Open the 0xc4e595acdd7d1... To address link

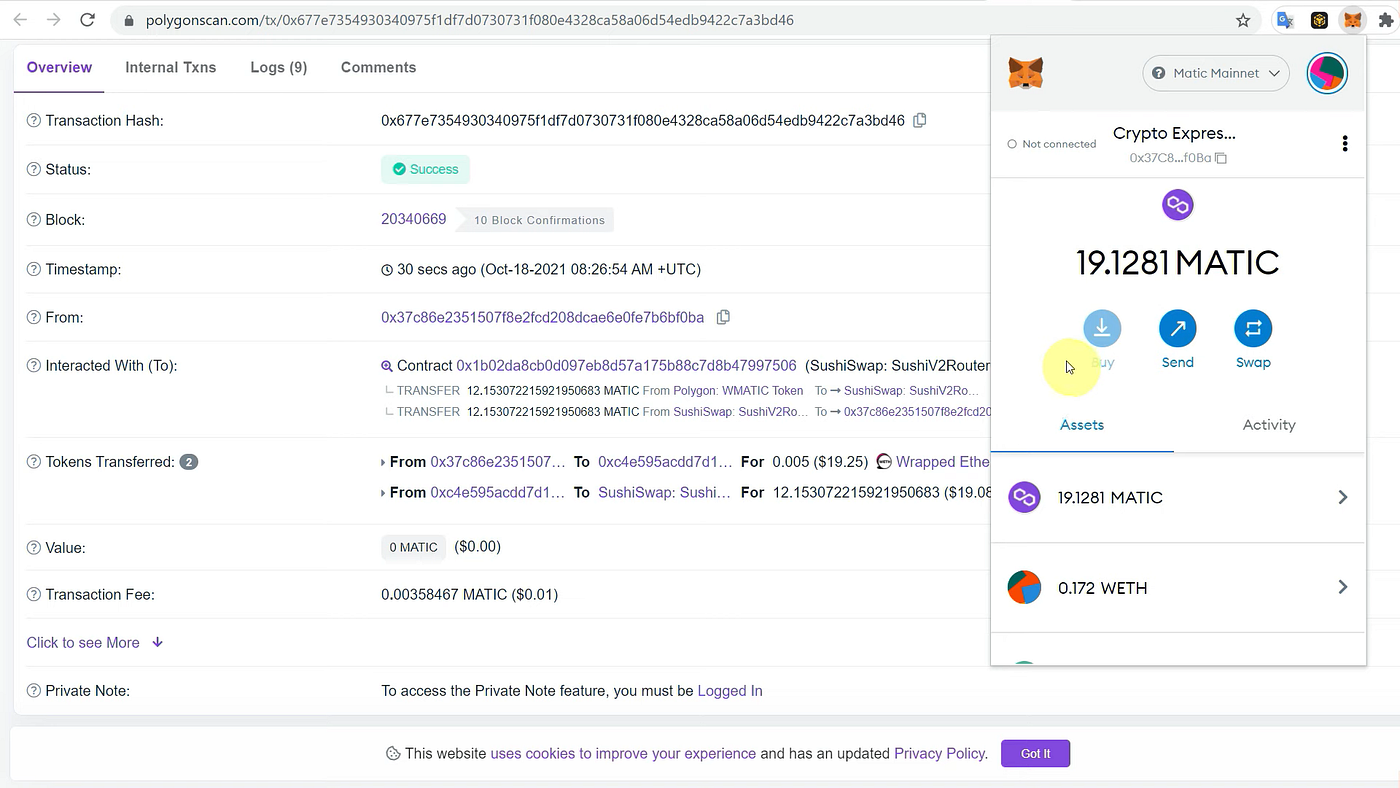665,462
